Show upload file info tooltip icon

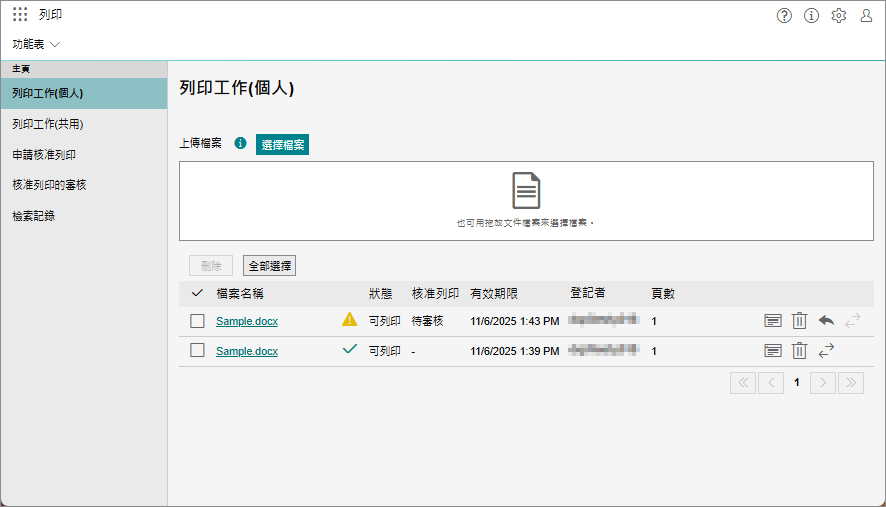[x=240, y=144]
